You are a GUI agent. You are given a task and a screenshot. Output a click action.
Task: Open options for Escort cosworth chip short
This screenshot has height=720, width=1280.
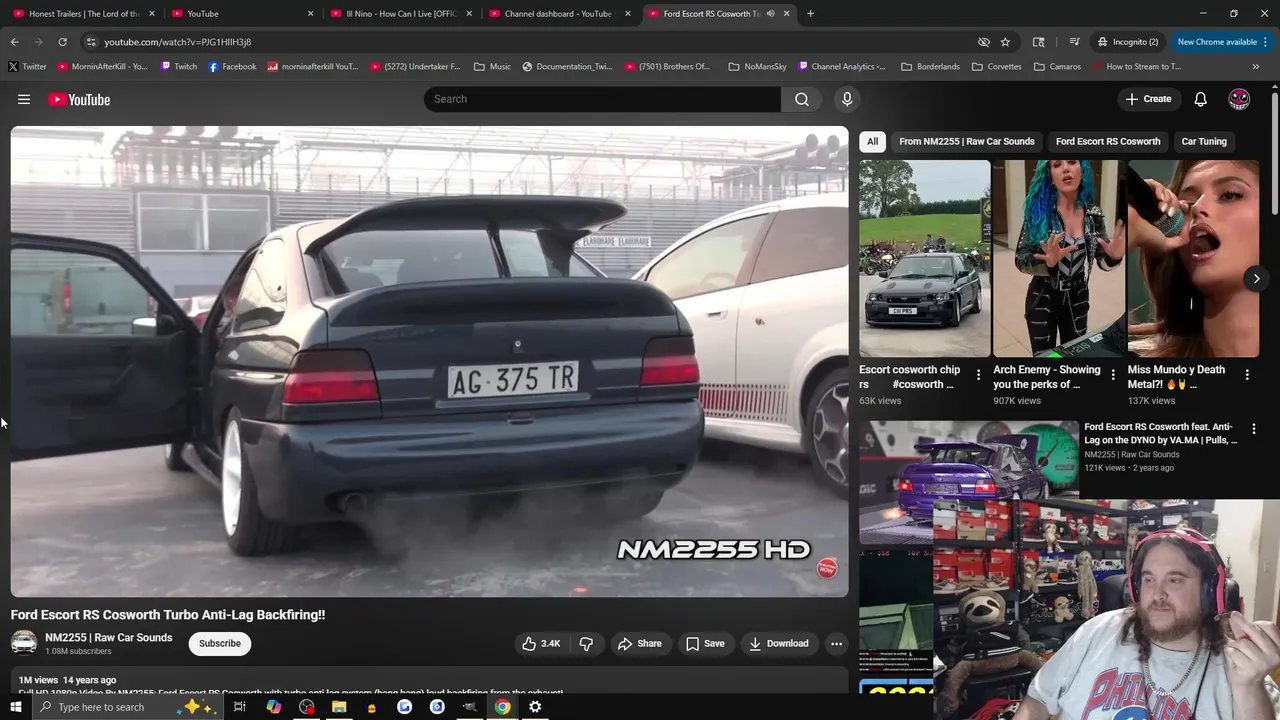(978, 375)
